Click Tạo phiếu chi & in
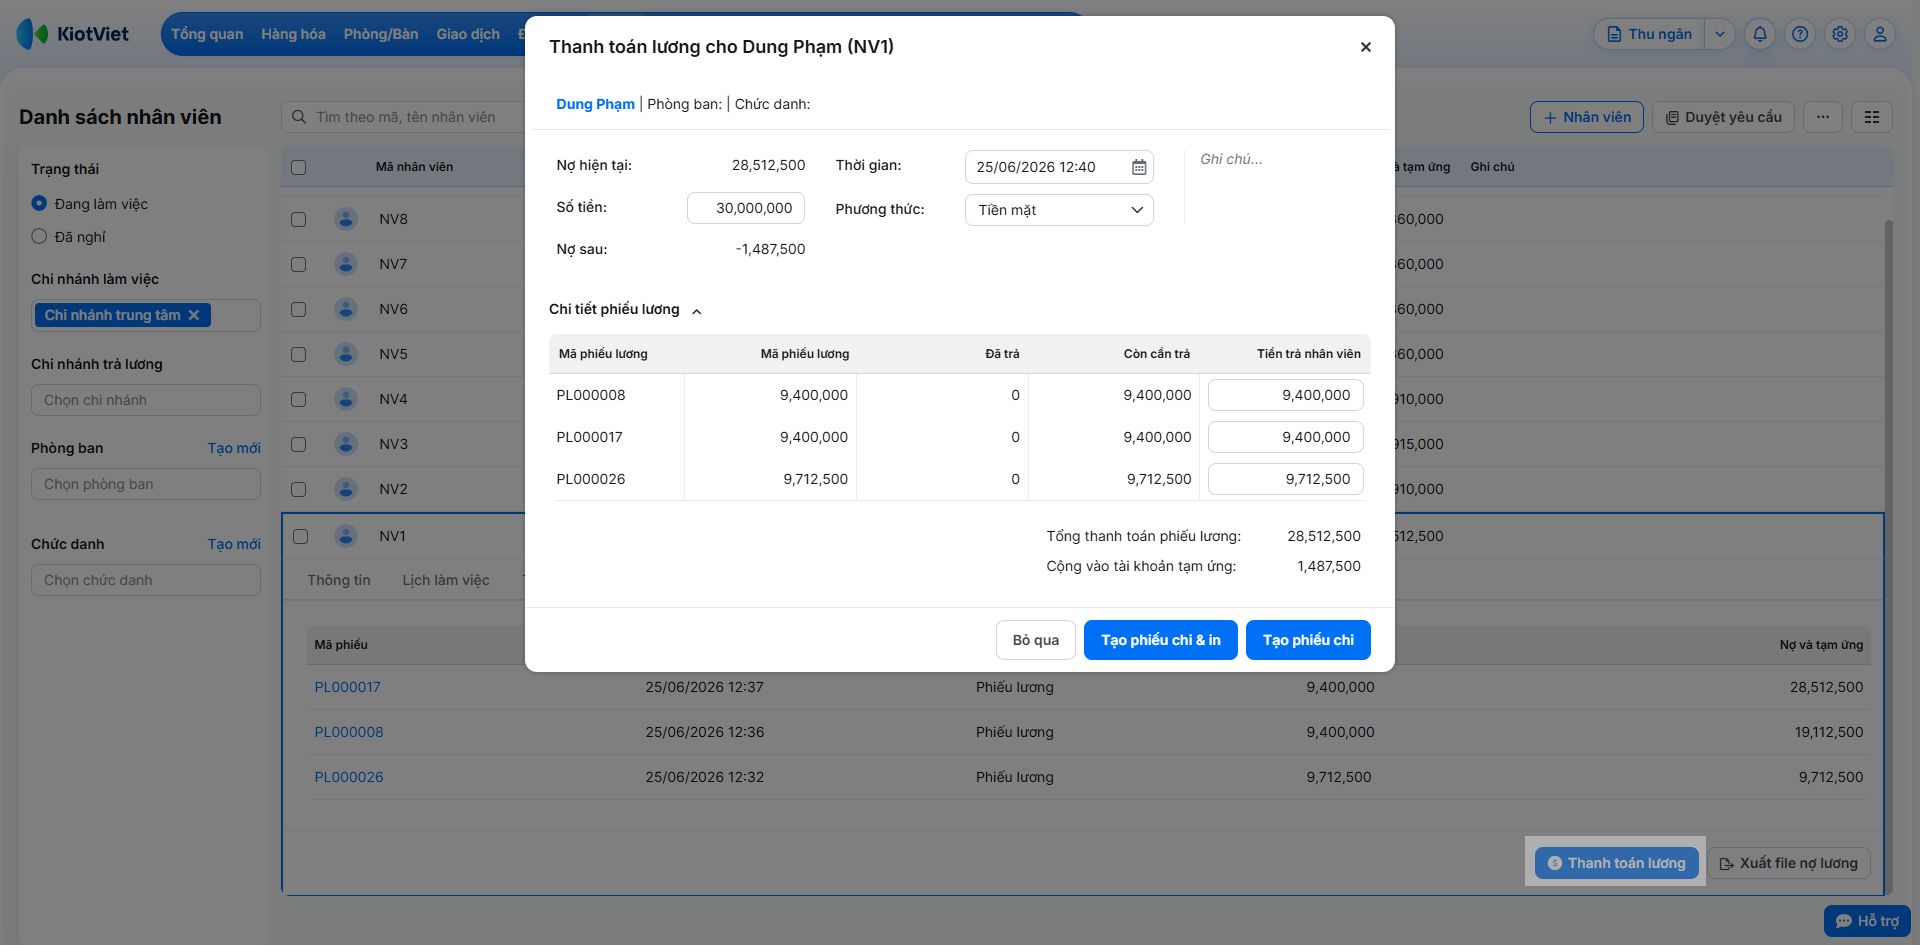1920x945 pixels. click(1161, 640)
